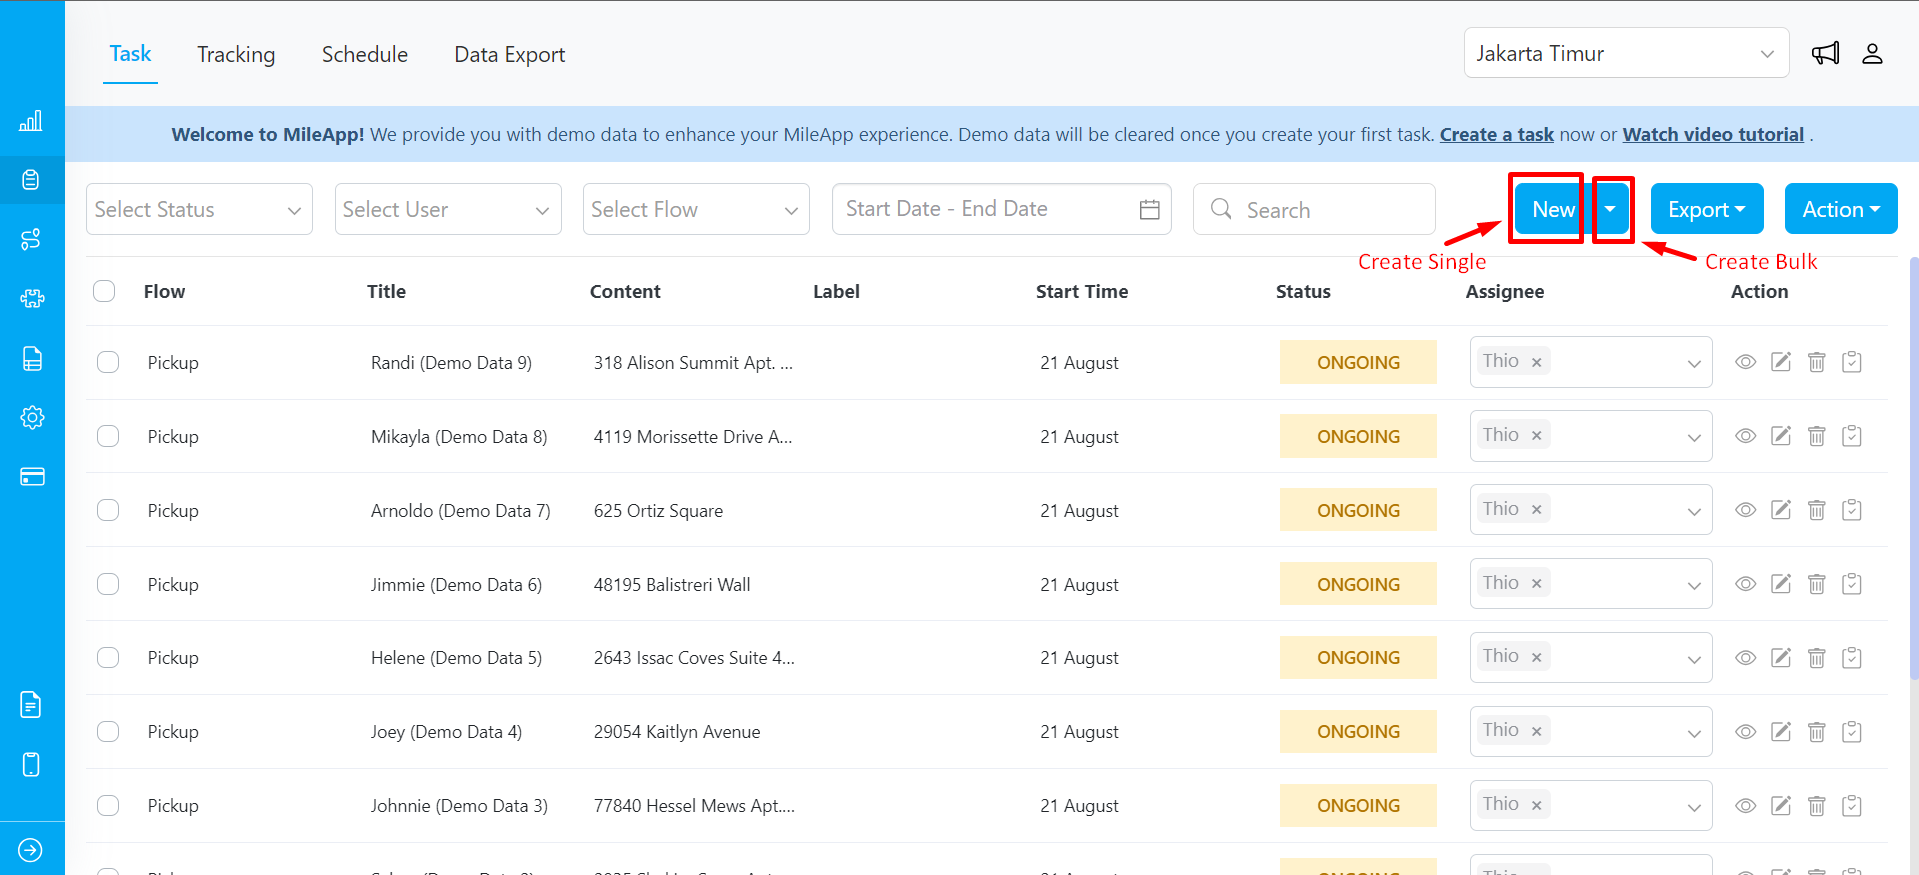Click the title Johnnie (Demo Data 3)
This screenshot has width=1919, height=875.
[x=459, y=805]
